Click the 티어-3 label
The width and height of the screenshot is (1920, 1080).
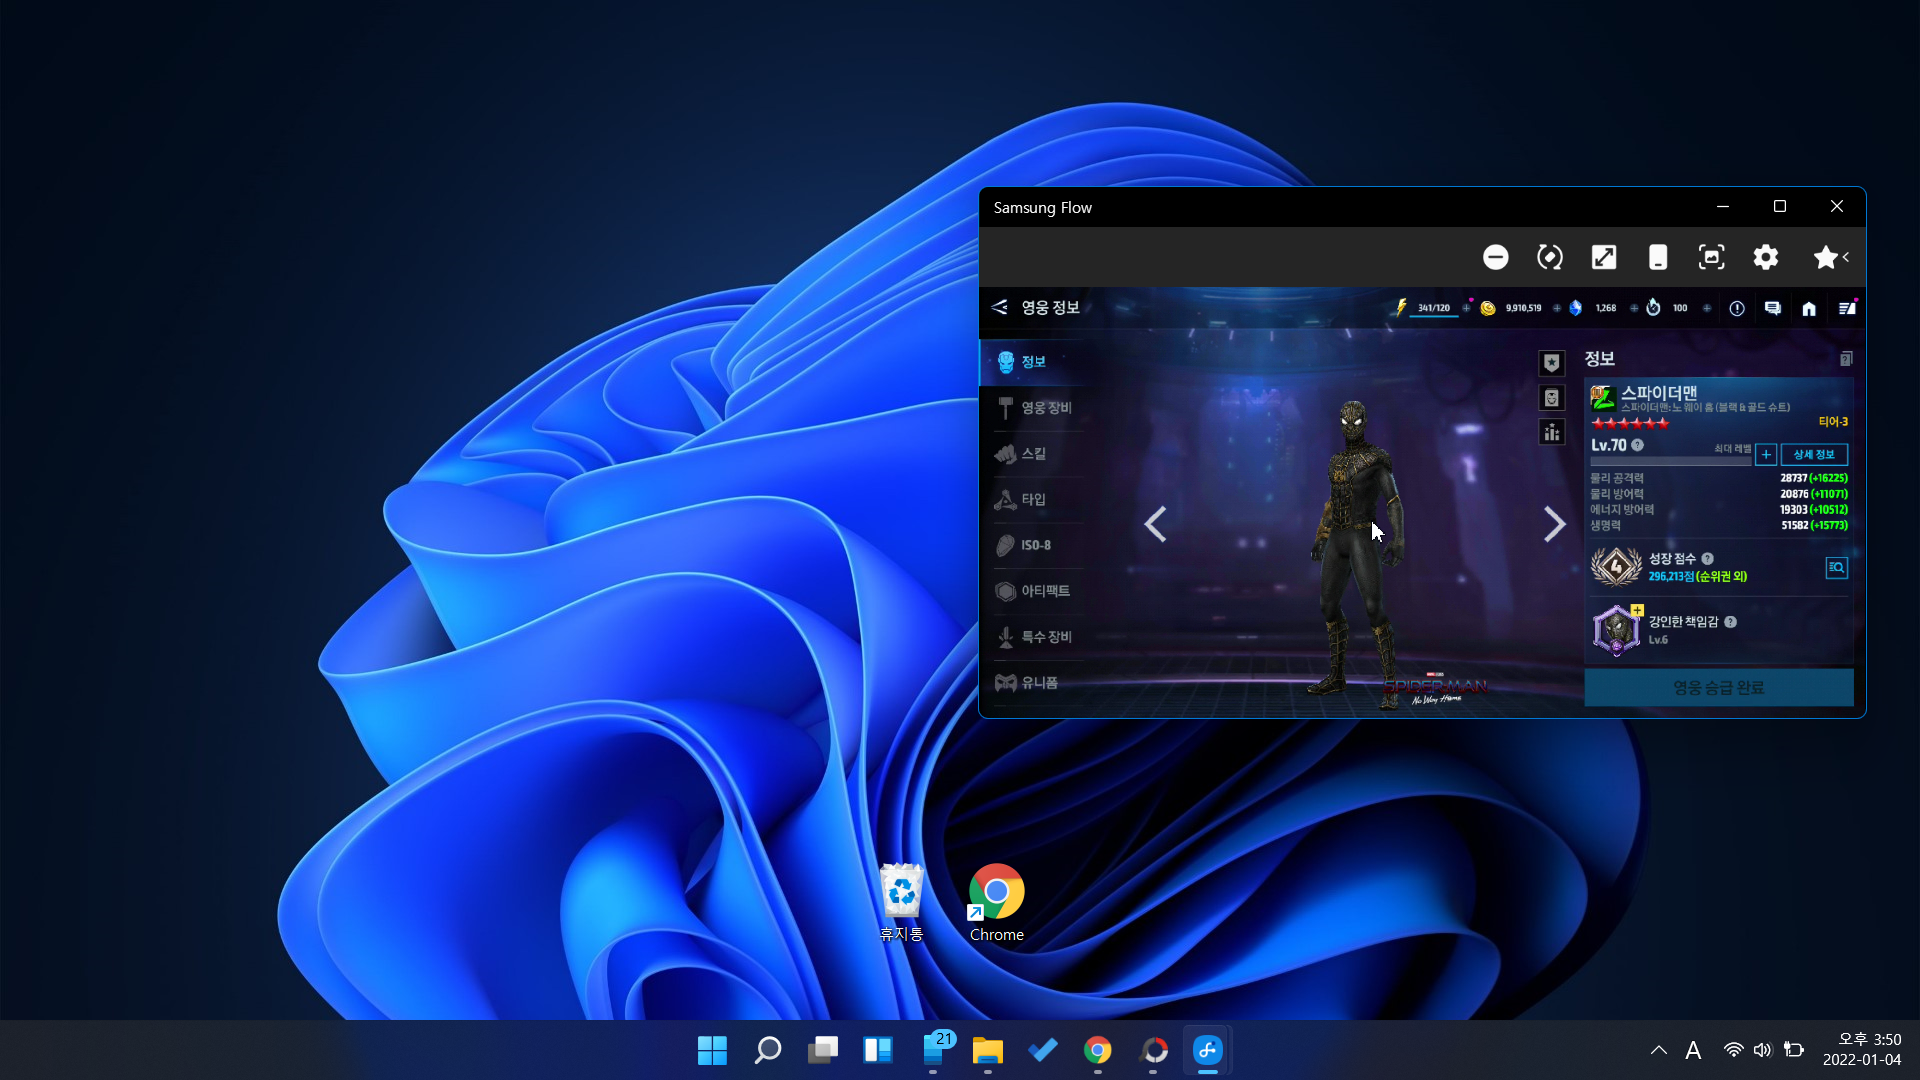tap(1832, 422)
